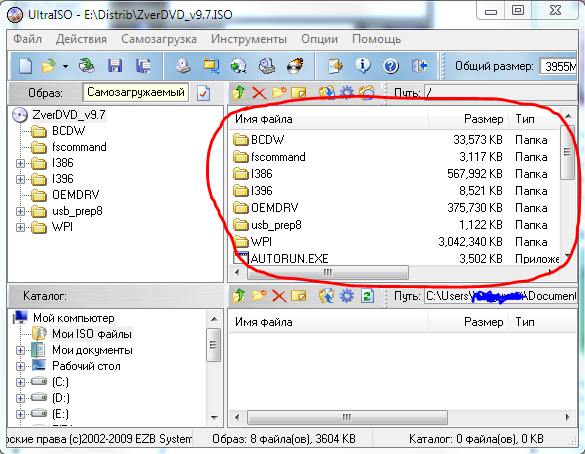
Task: Click the Burn CD/DVD image flame icon
Action: 295,66
